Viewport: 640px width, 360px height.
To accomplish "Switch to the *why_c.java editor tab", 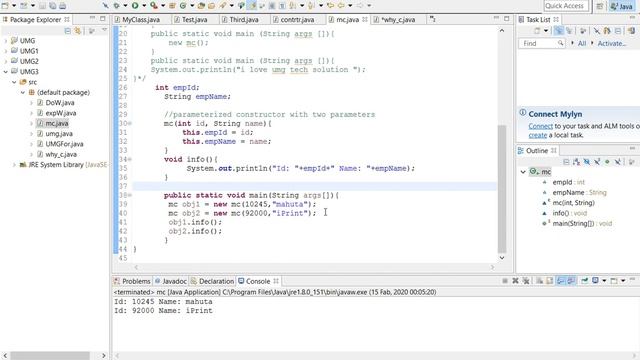I will pyautogui.click(x=398, y=20).
